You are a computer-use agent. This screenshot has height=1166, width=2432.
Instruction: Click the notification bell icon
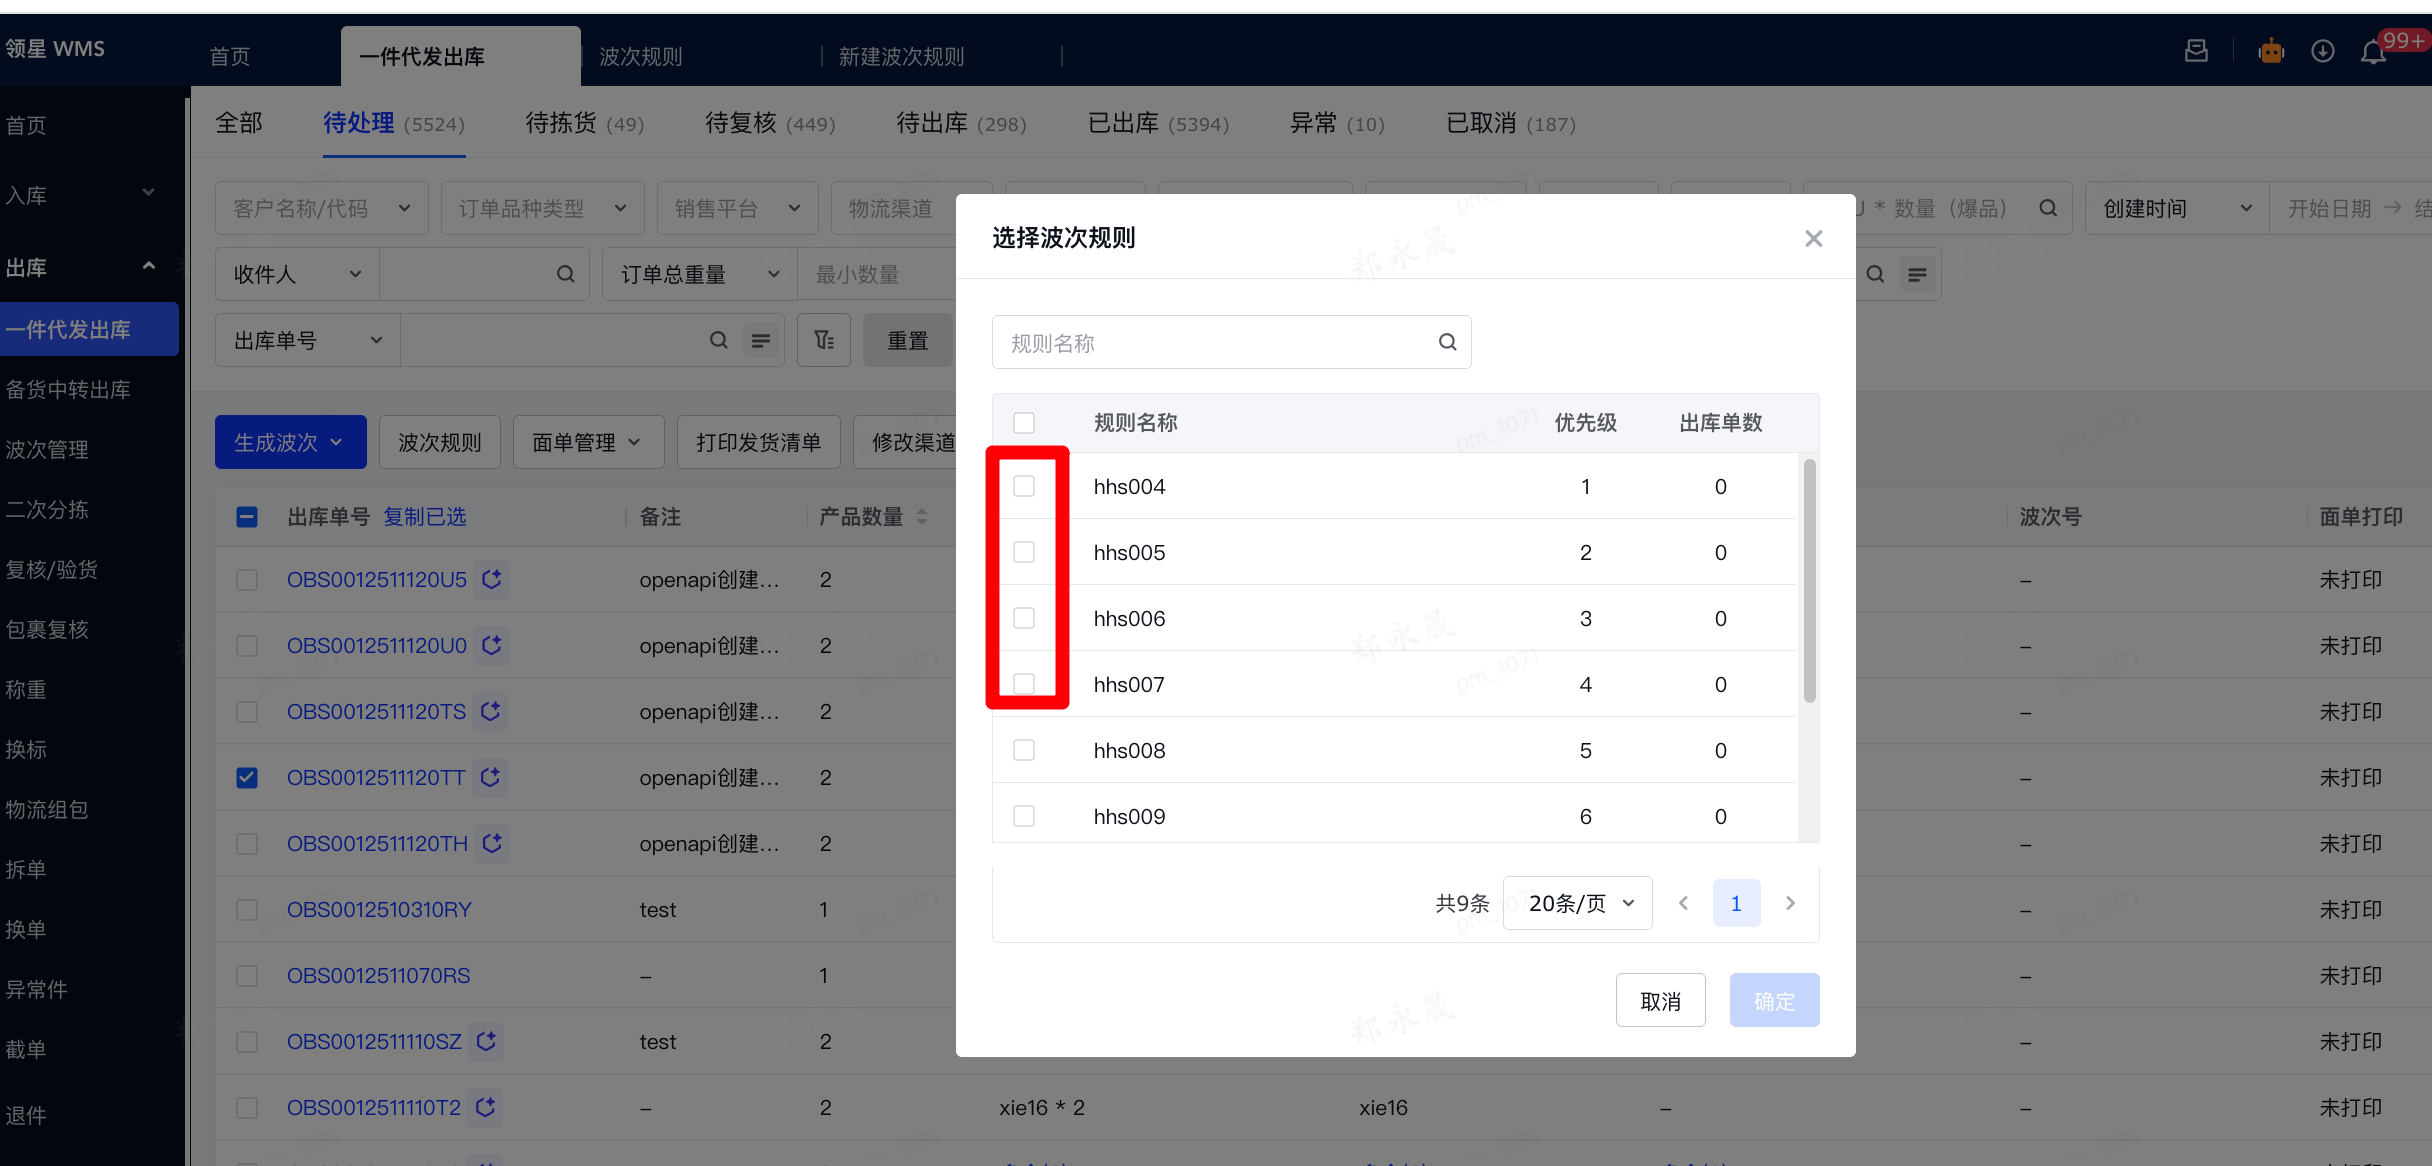(x=2373, y=52)
